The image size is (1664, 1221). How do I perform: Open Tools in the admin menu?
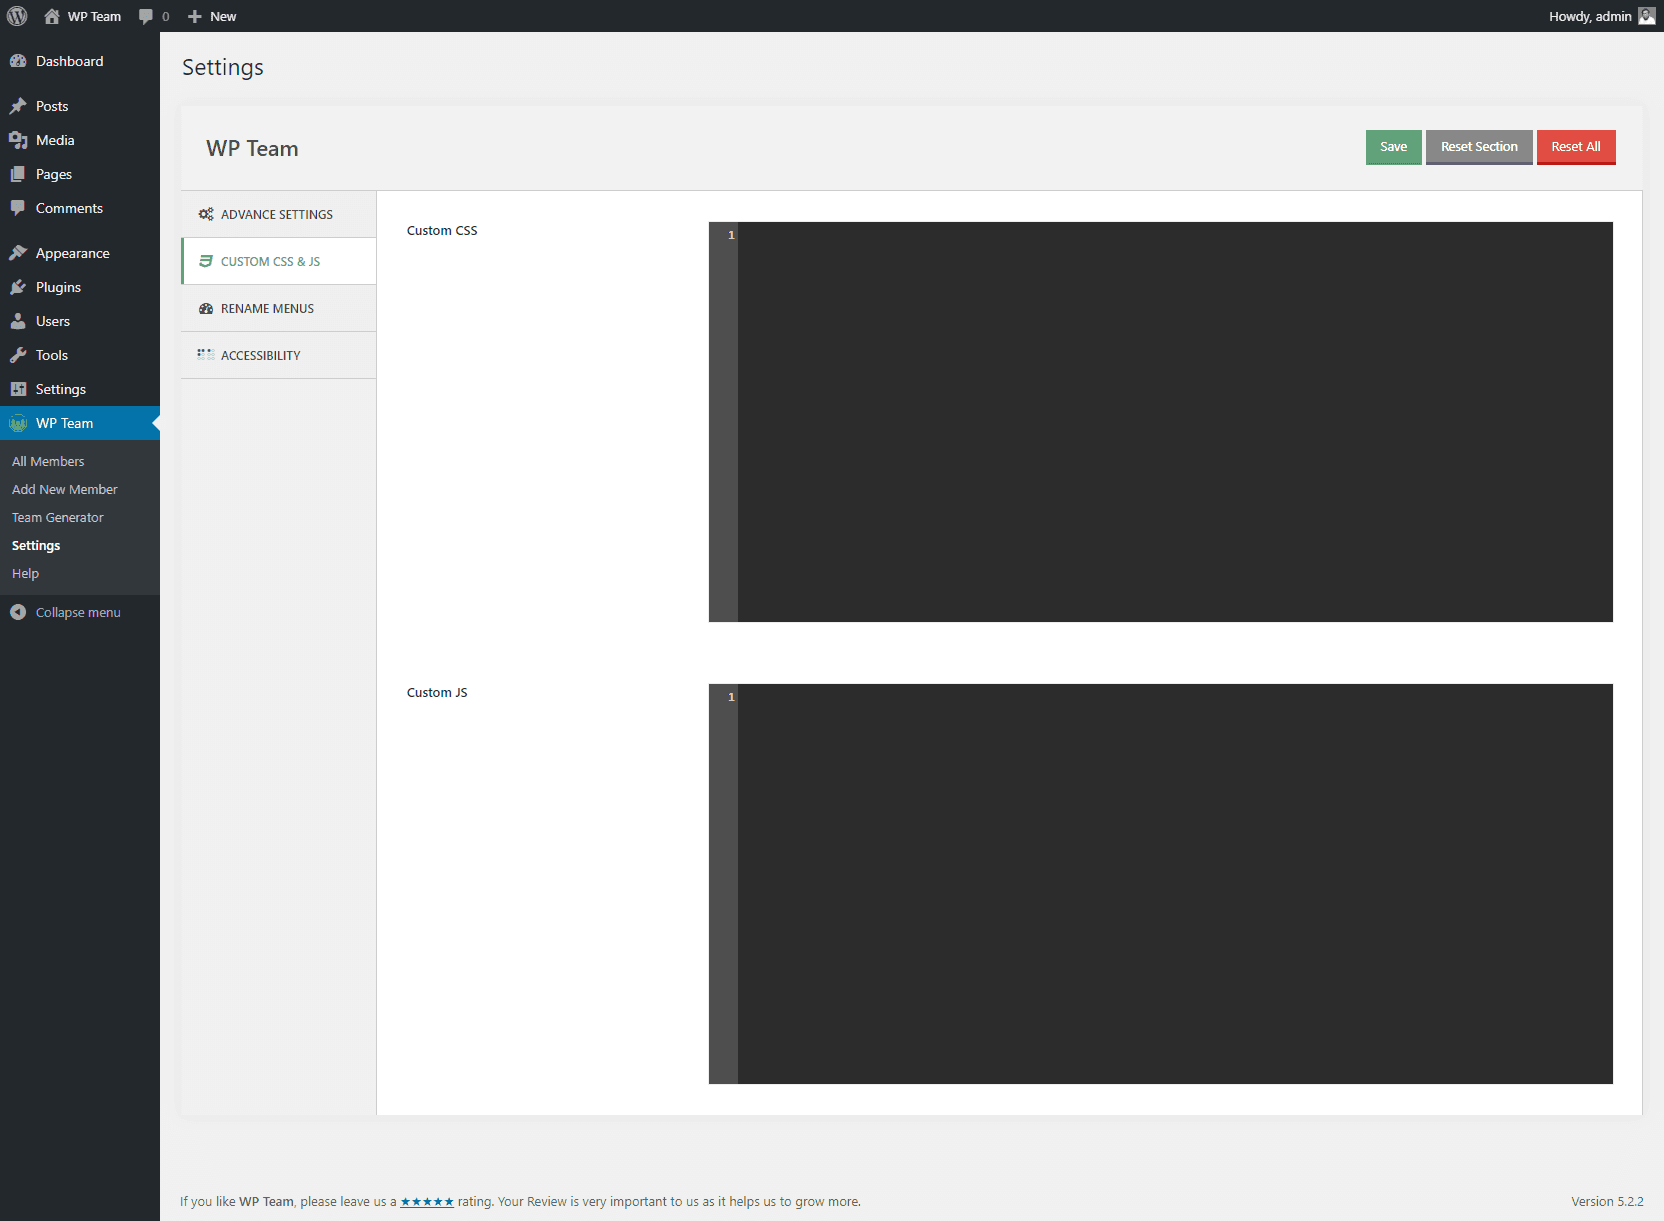pyautogui.click(x=80, y=355)
